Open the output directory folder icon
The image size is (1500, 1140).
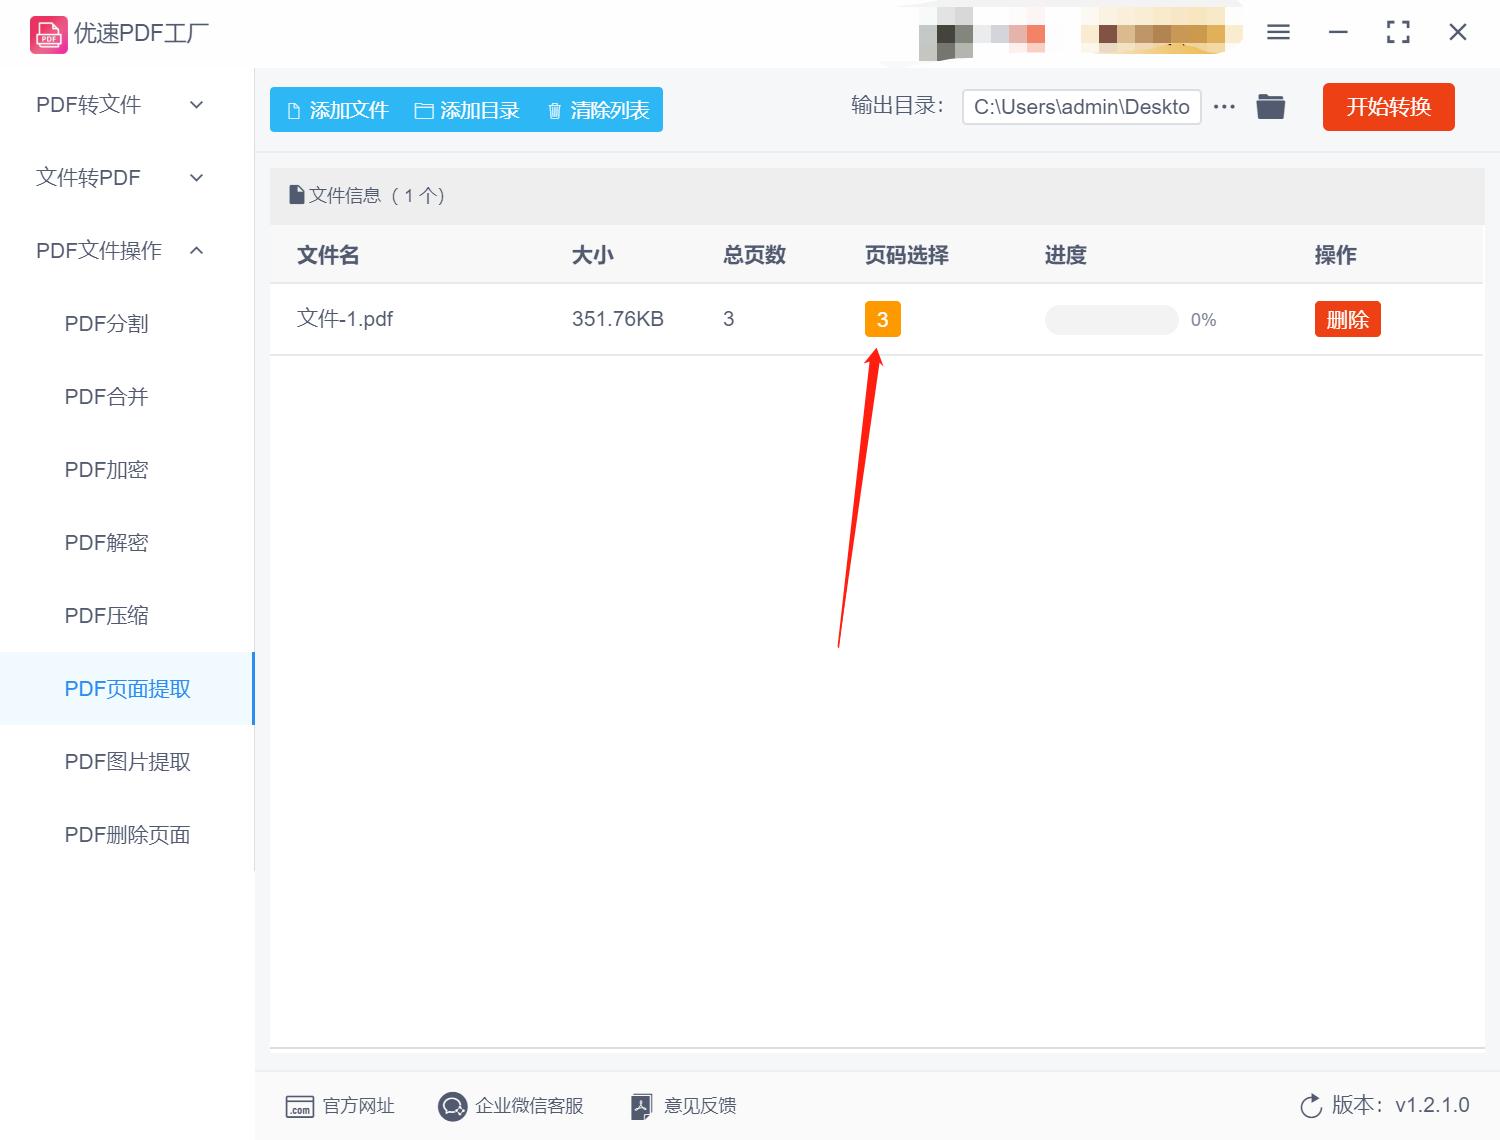tap(1270, 106)
